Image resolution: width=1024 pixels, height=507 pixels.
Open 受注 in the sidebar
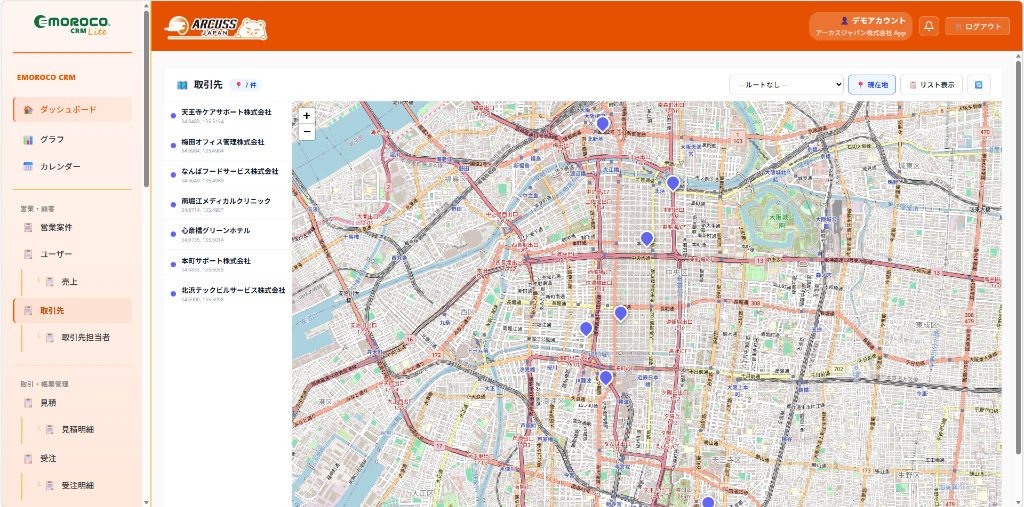[x=72, y=459]
